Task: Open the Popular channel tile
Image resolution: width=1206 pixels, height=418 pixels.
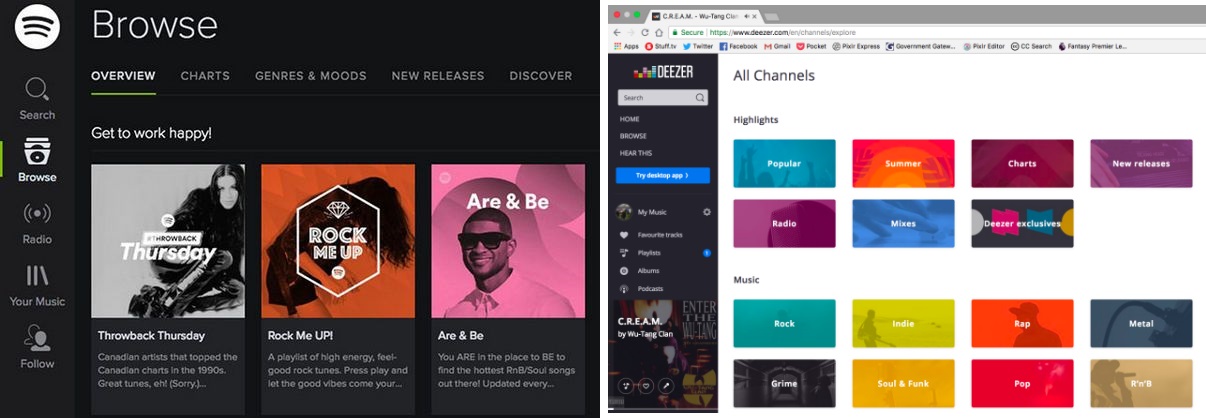Action: coord(784,163)
